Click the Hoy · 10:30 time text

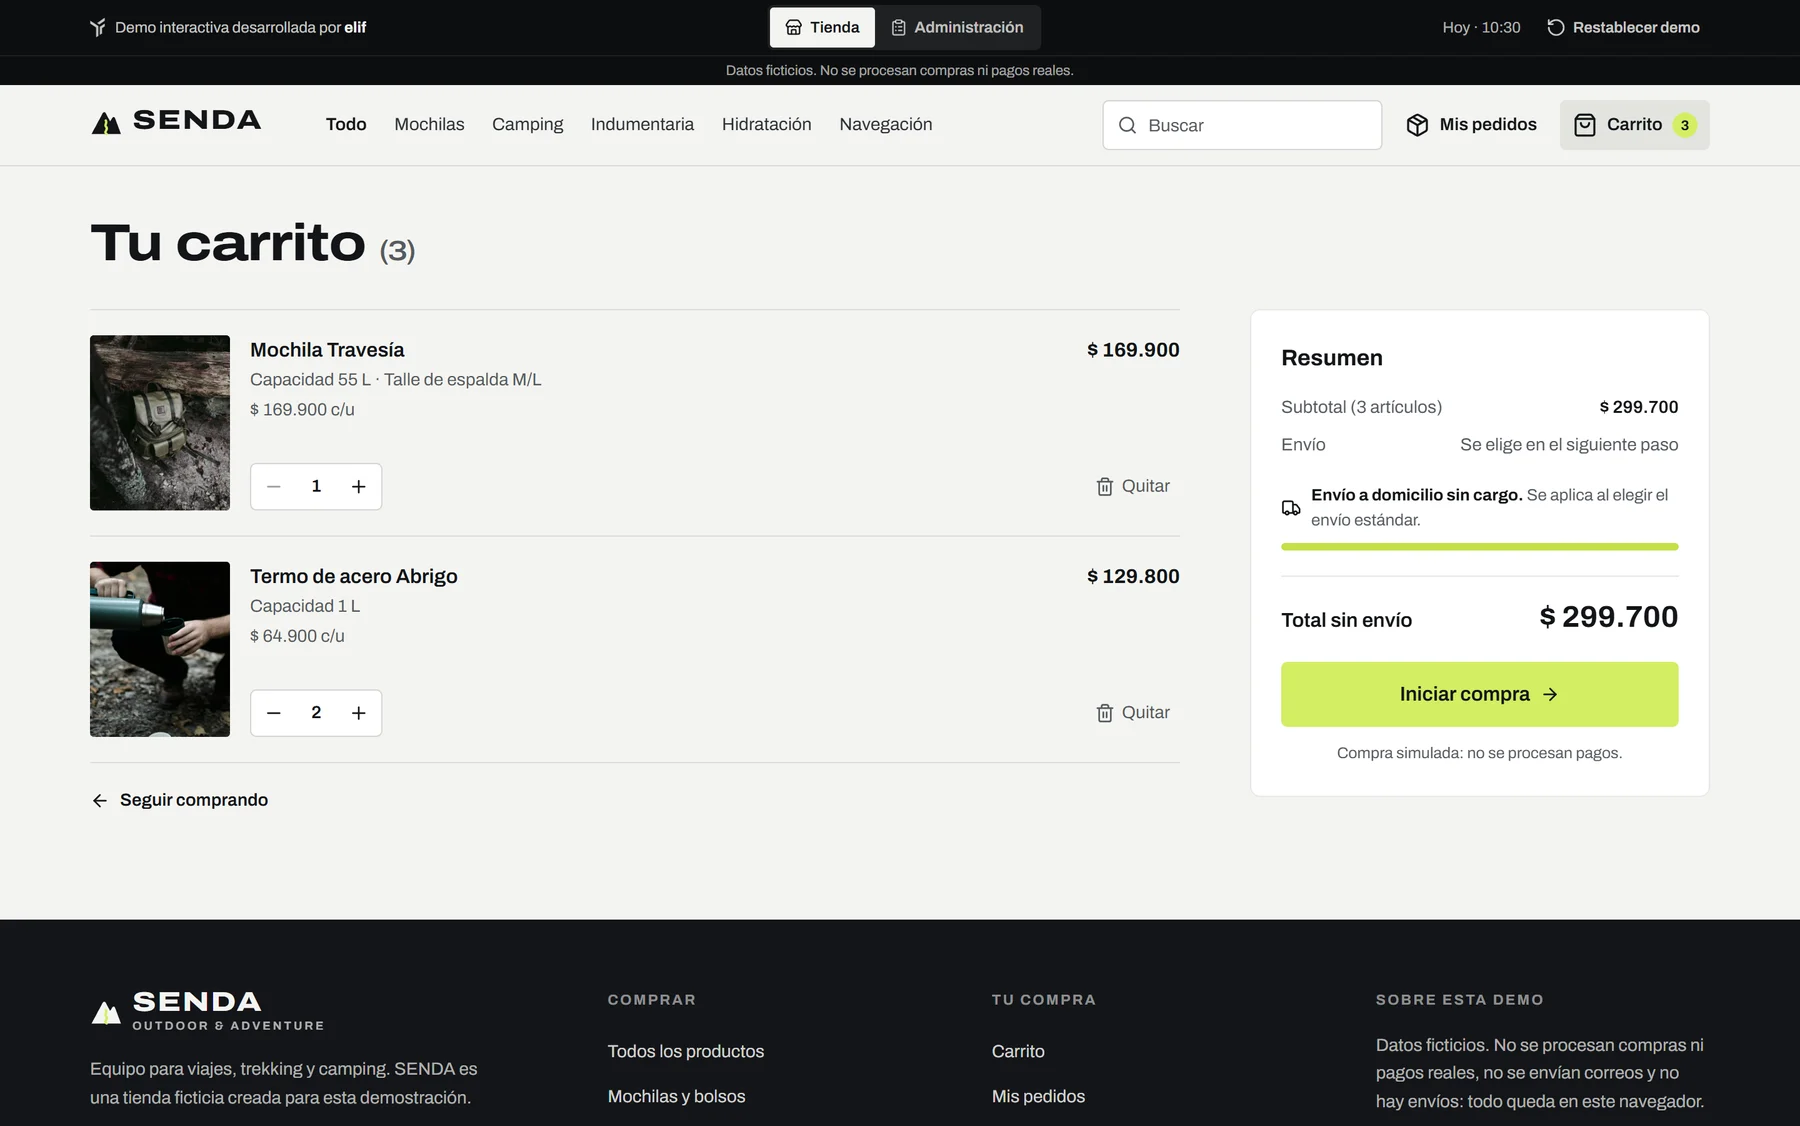1481,27
